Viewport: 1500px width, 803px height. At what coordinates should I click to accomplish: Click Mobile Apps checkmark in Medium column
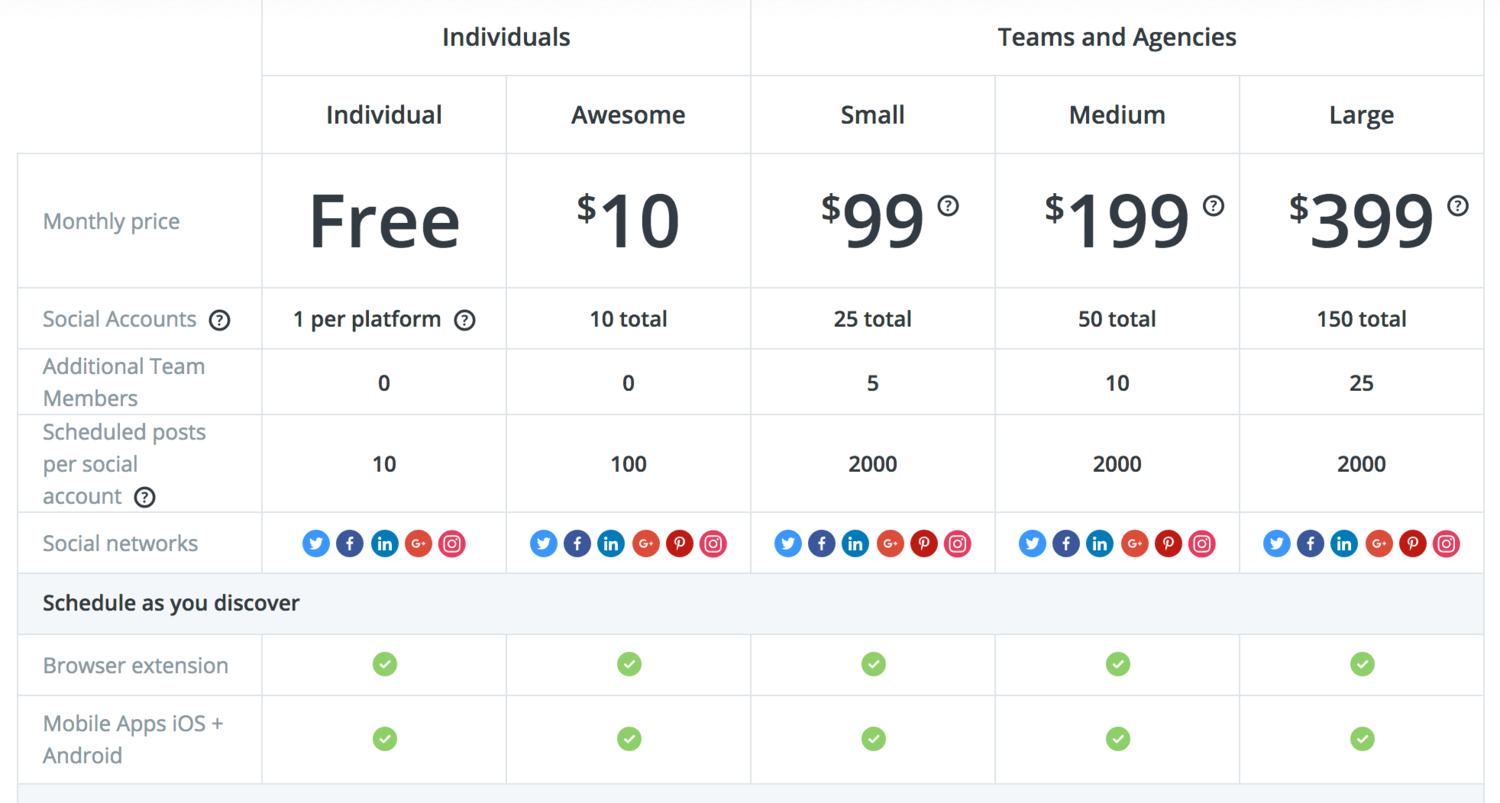1118,739
